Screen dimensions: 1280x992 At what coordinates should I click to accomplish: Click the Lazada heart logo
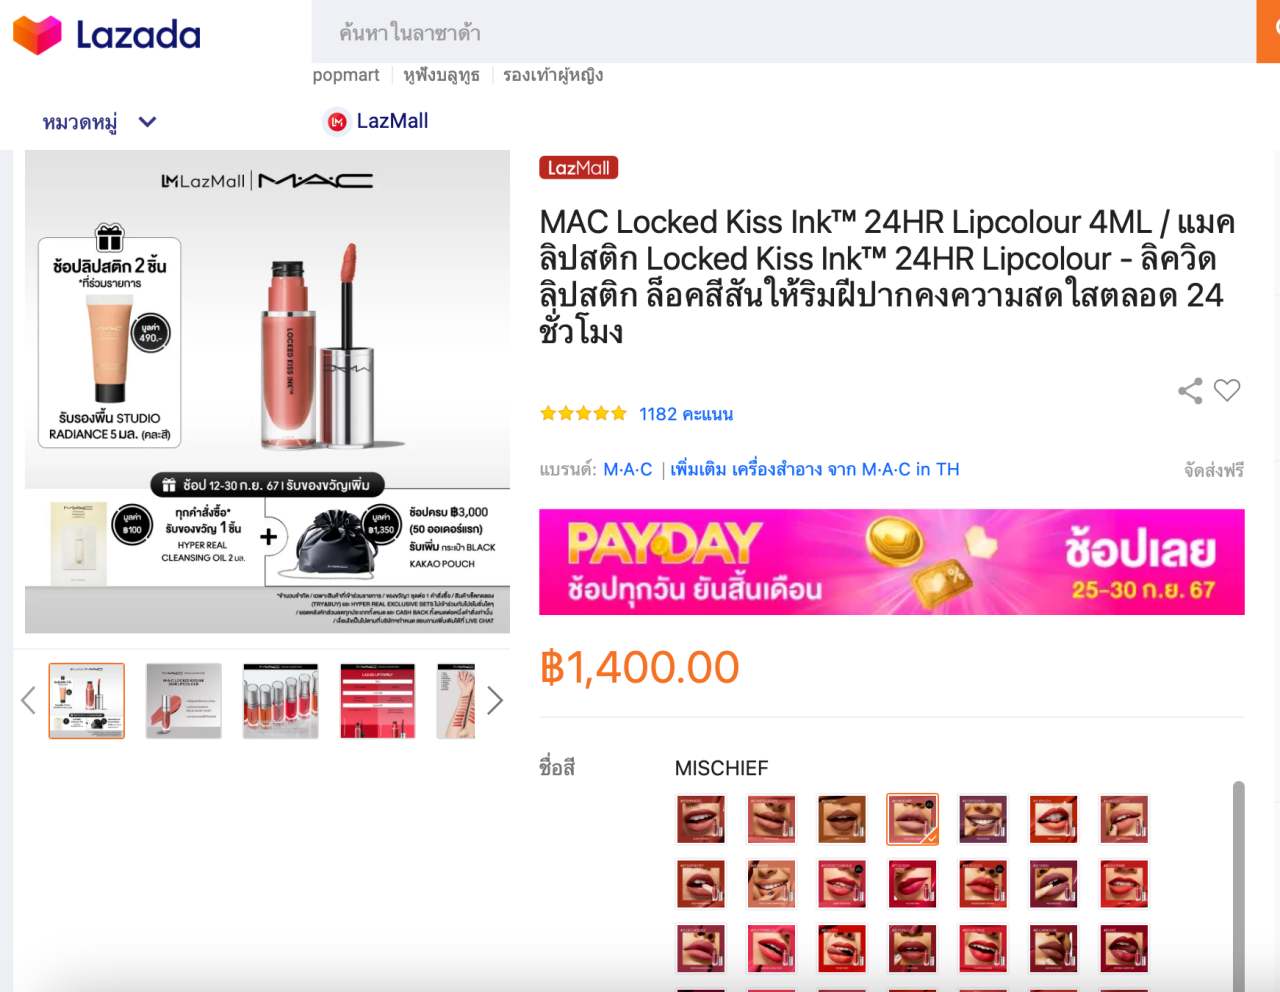point(37,34)
